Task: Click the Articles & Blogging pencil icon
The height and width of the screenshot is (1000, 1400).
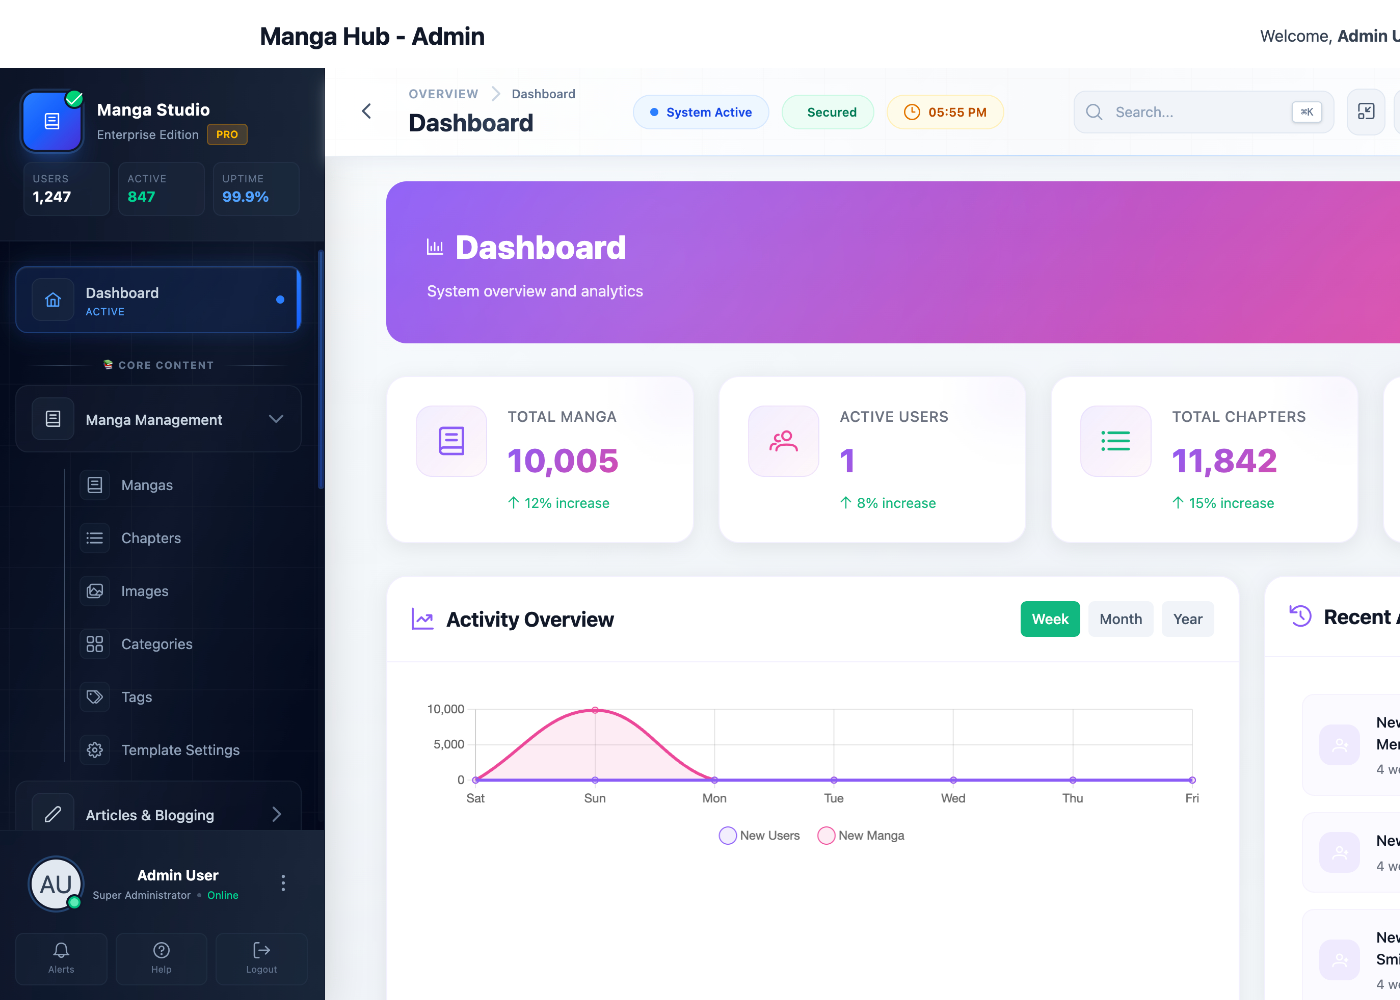Action: point(53,815)
